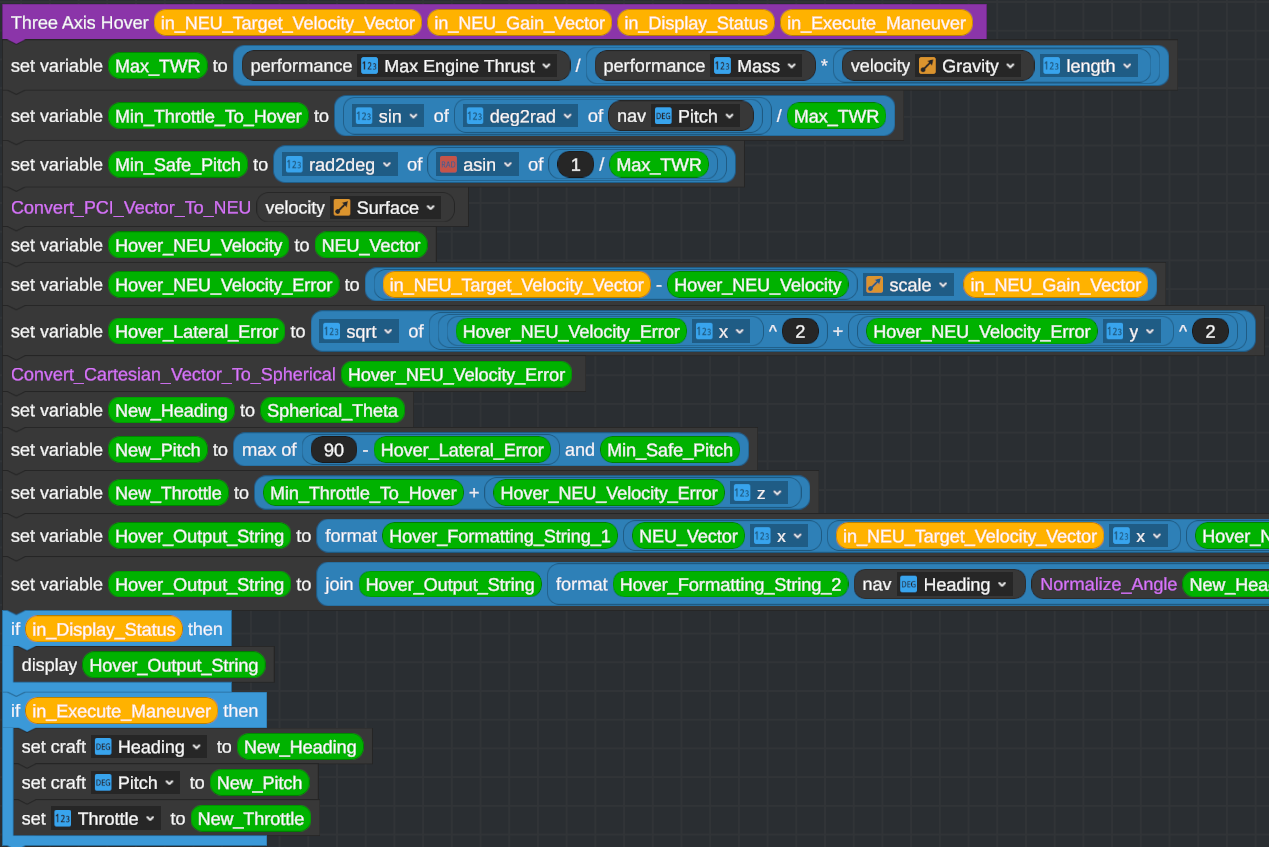The image size is (1269, 847).
Task: Click in_Execute_Maneuver parameter in the header
Action: [876, 22]
